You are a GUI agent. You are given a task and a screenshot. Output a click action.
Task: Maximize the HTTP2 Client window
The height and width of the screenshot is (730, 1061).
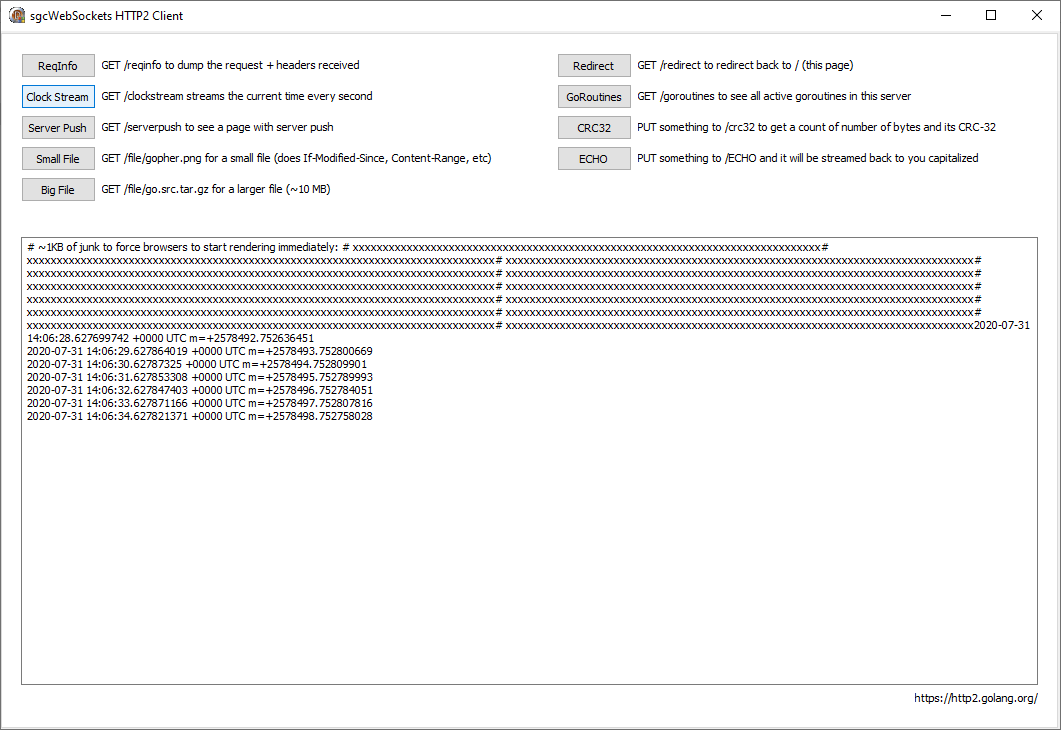pyautogui.click(x=991, y=15)
